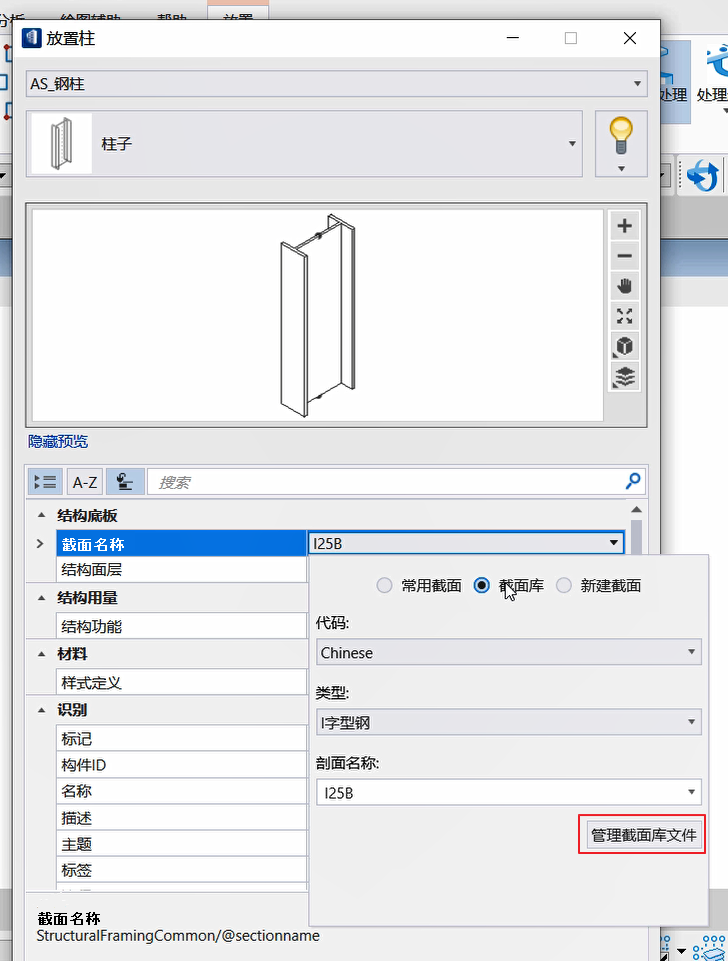Viewport: 728px width, 961px height.
Task: Click the magnifier search icon
Action: pos(632,481)
